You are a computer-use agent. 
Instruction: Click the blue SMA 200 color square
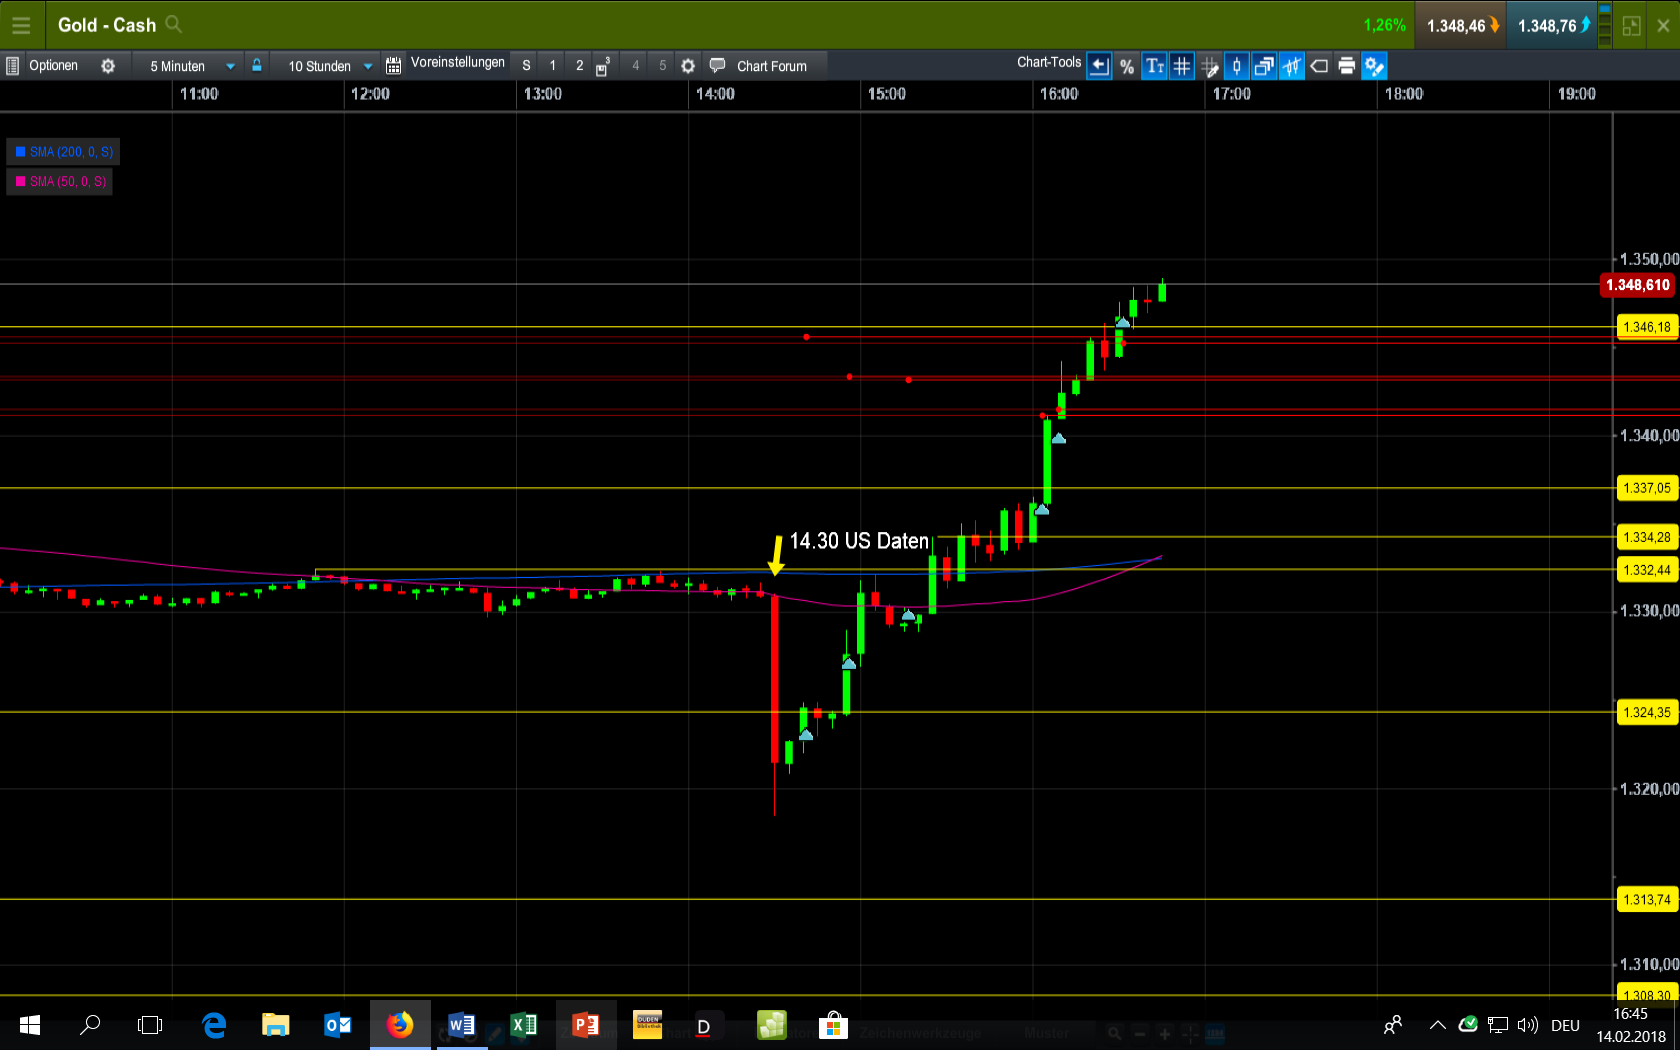click(20, 152)
